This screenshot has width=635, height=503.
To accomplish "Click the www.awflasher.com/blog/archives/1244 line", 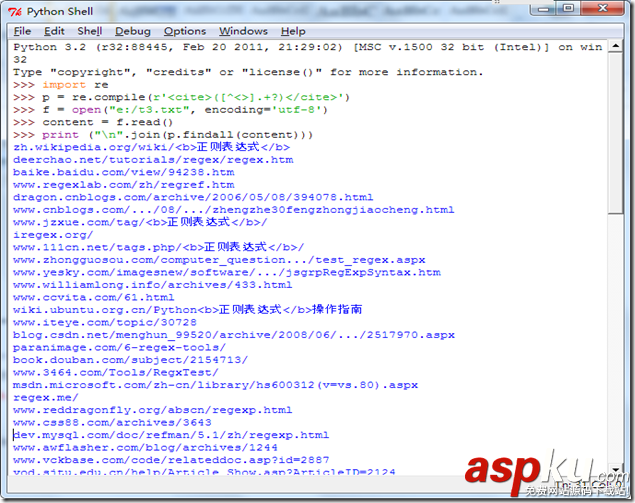I will click(x=145, y=448).
